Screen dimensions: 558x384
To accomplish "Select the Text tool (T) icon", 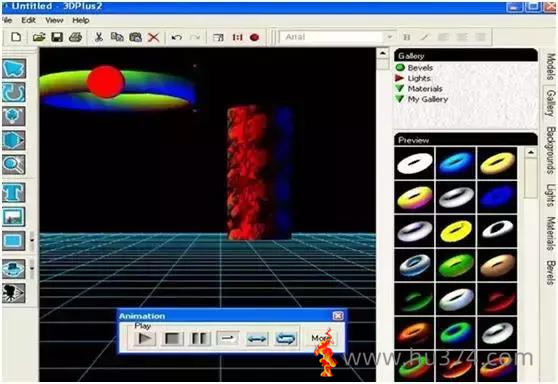I will 14,193.
